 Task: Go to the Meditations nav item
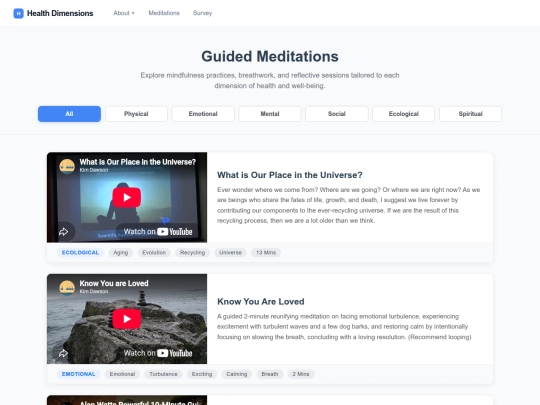tap(164, 13)
